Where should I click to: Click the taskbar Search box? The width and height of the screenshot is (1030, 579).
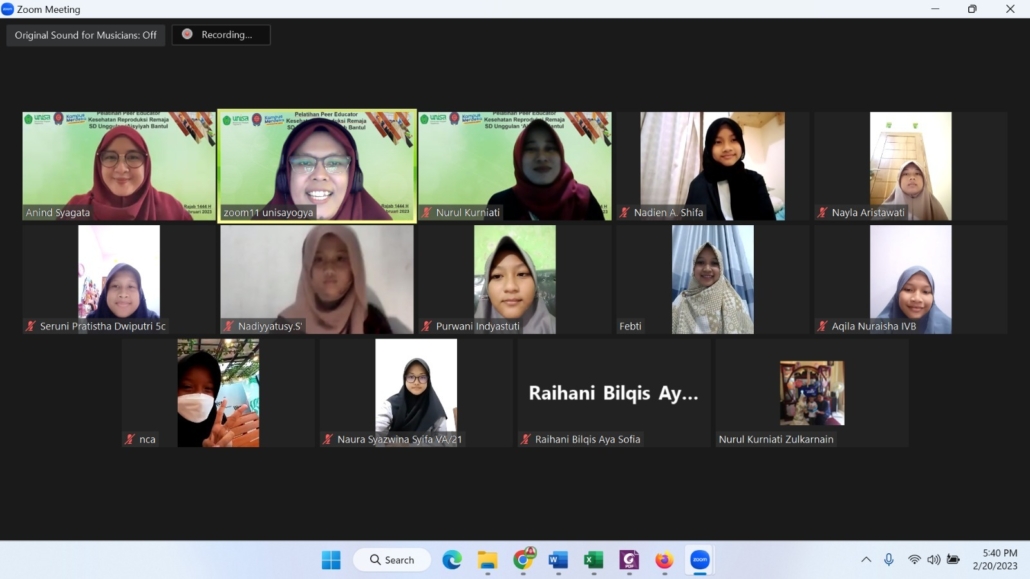(392, 560)
